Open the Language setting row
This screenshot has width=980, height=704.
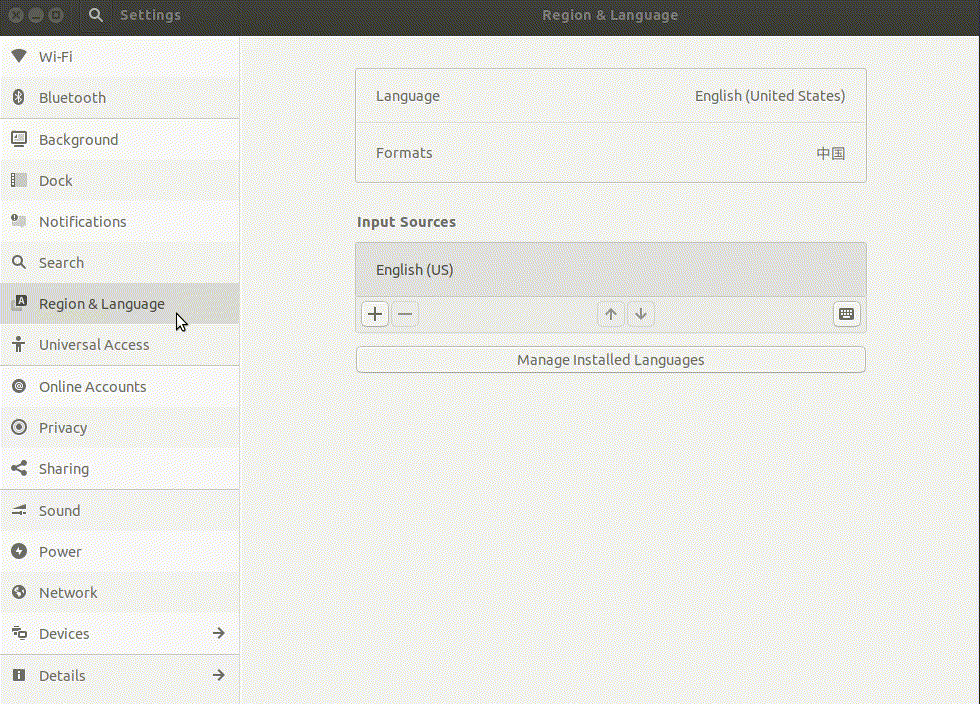pyautogui.click(x=611, y=96)
